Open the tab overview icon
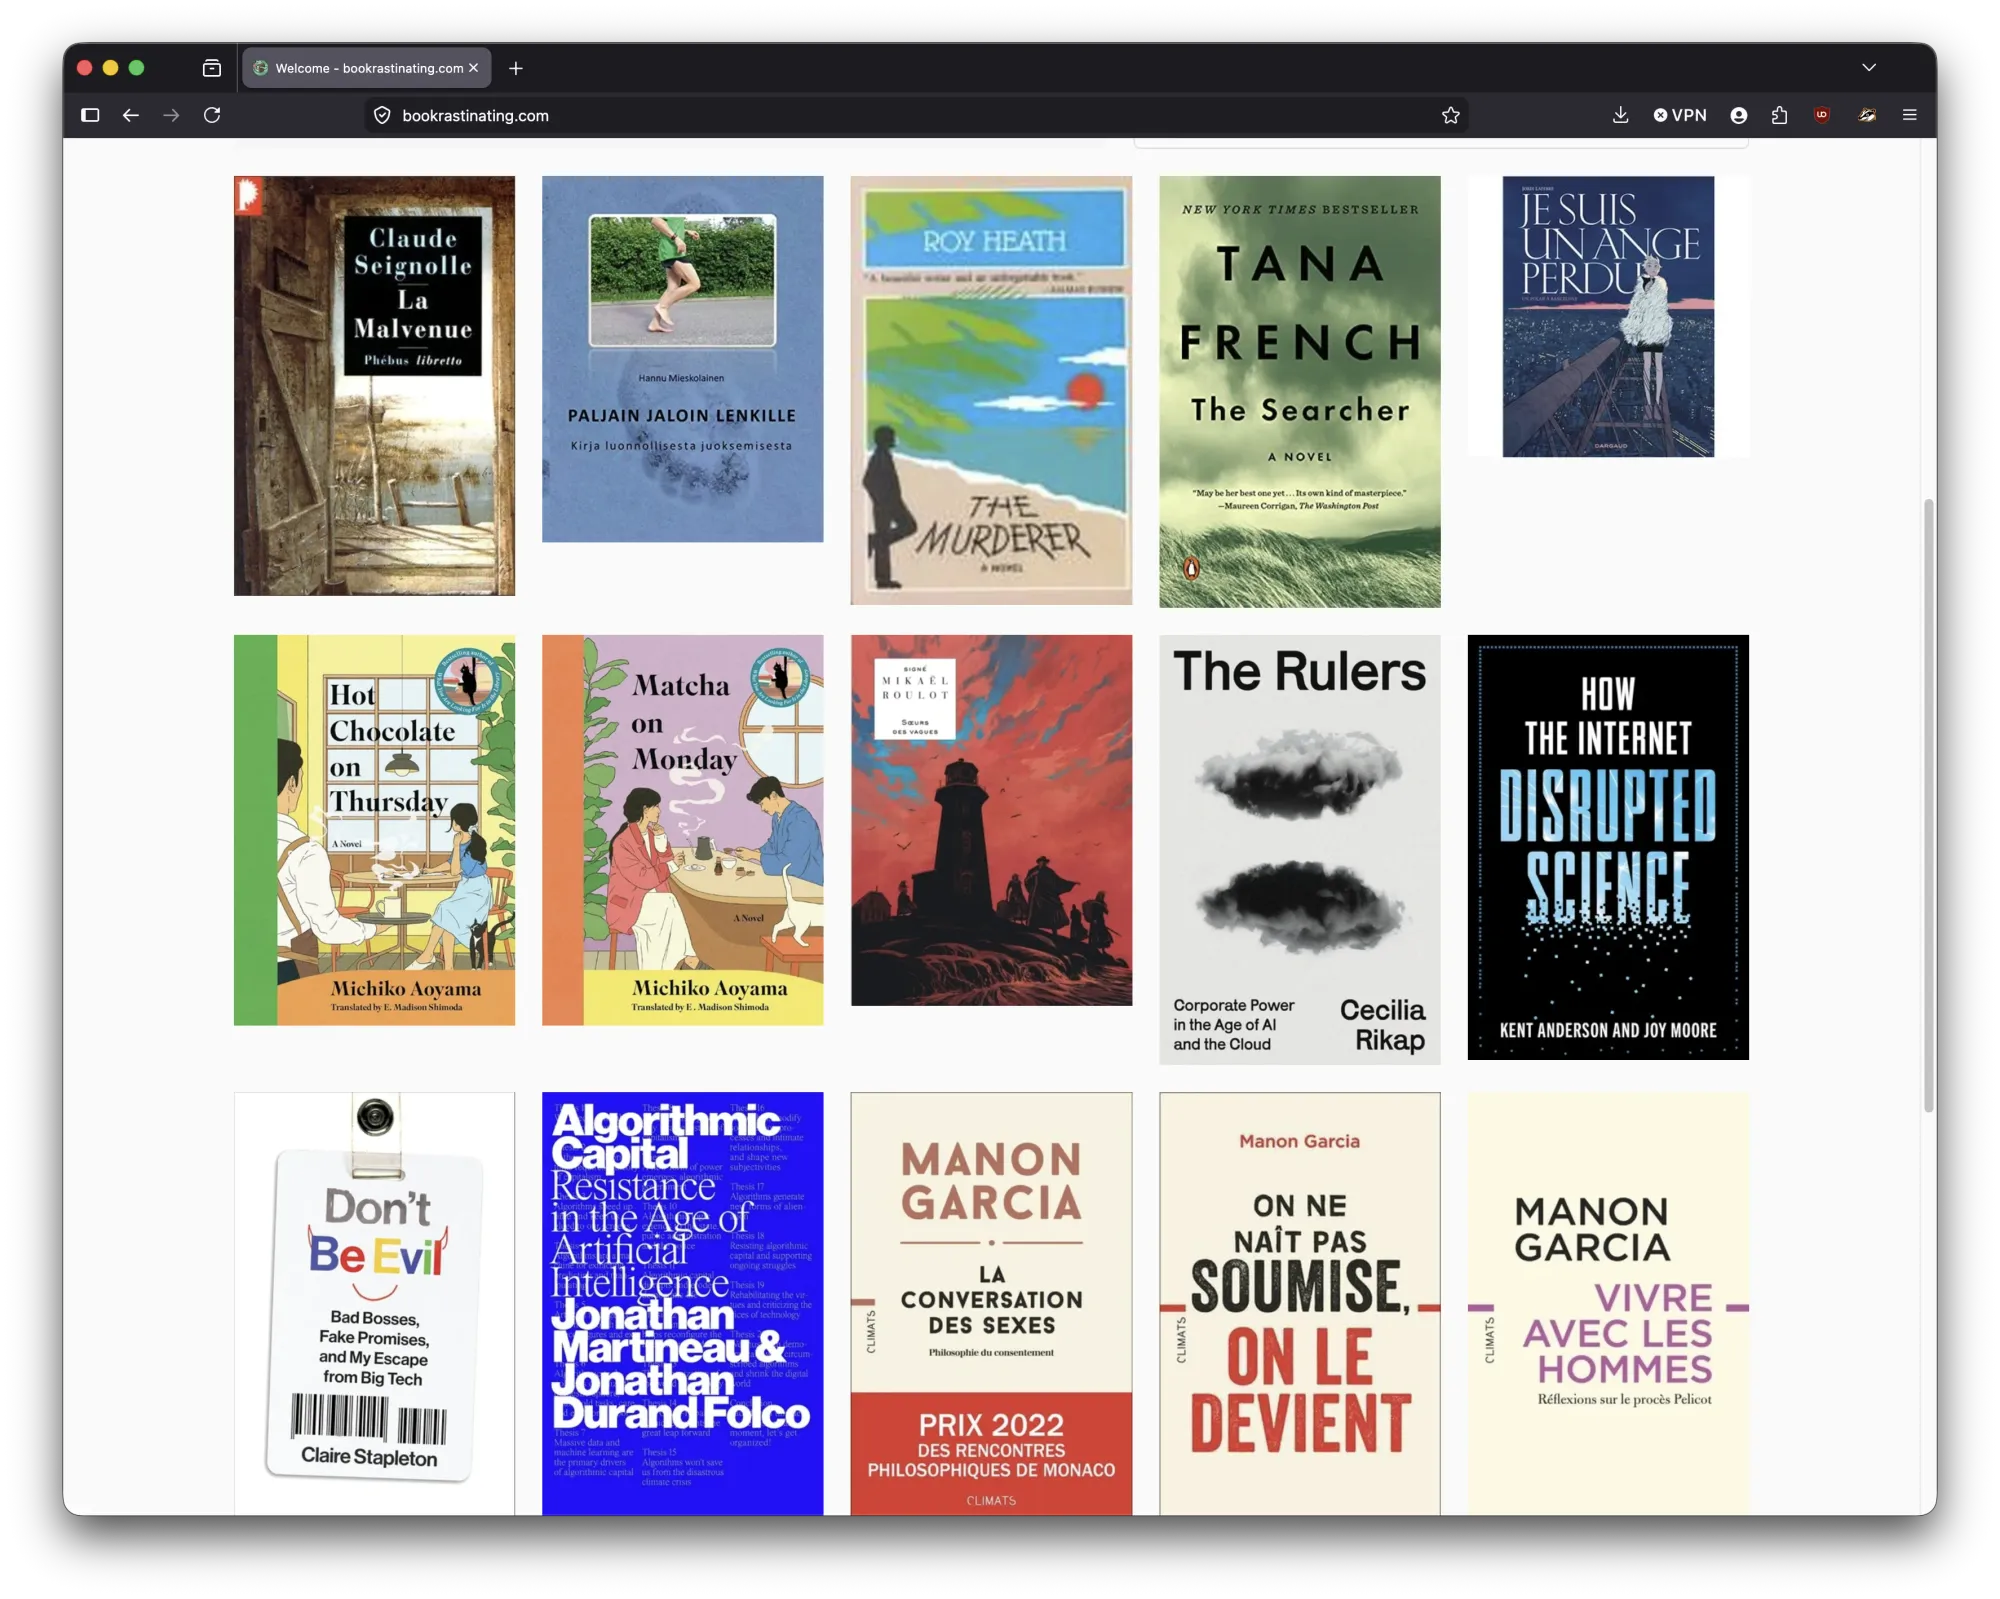This screenshot has width=2000, height=1599. point(212,68)
